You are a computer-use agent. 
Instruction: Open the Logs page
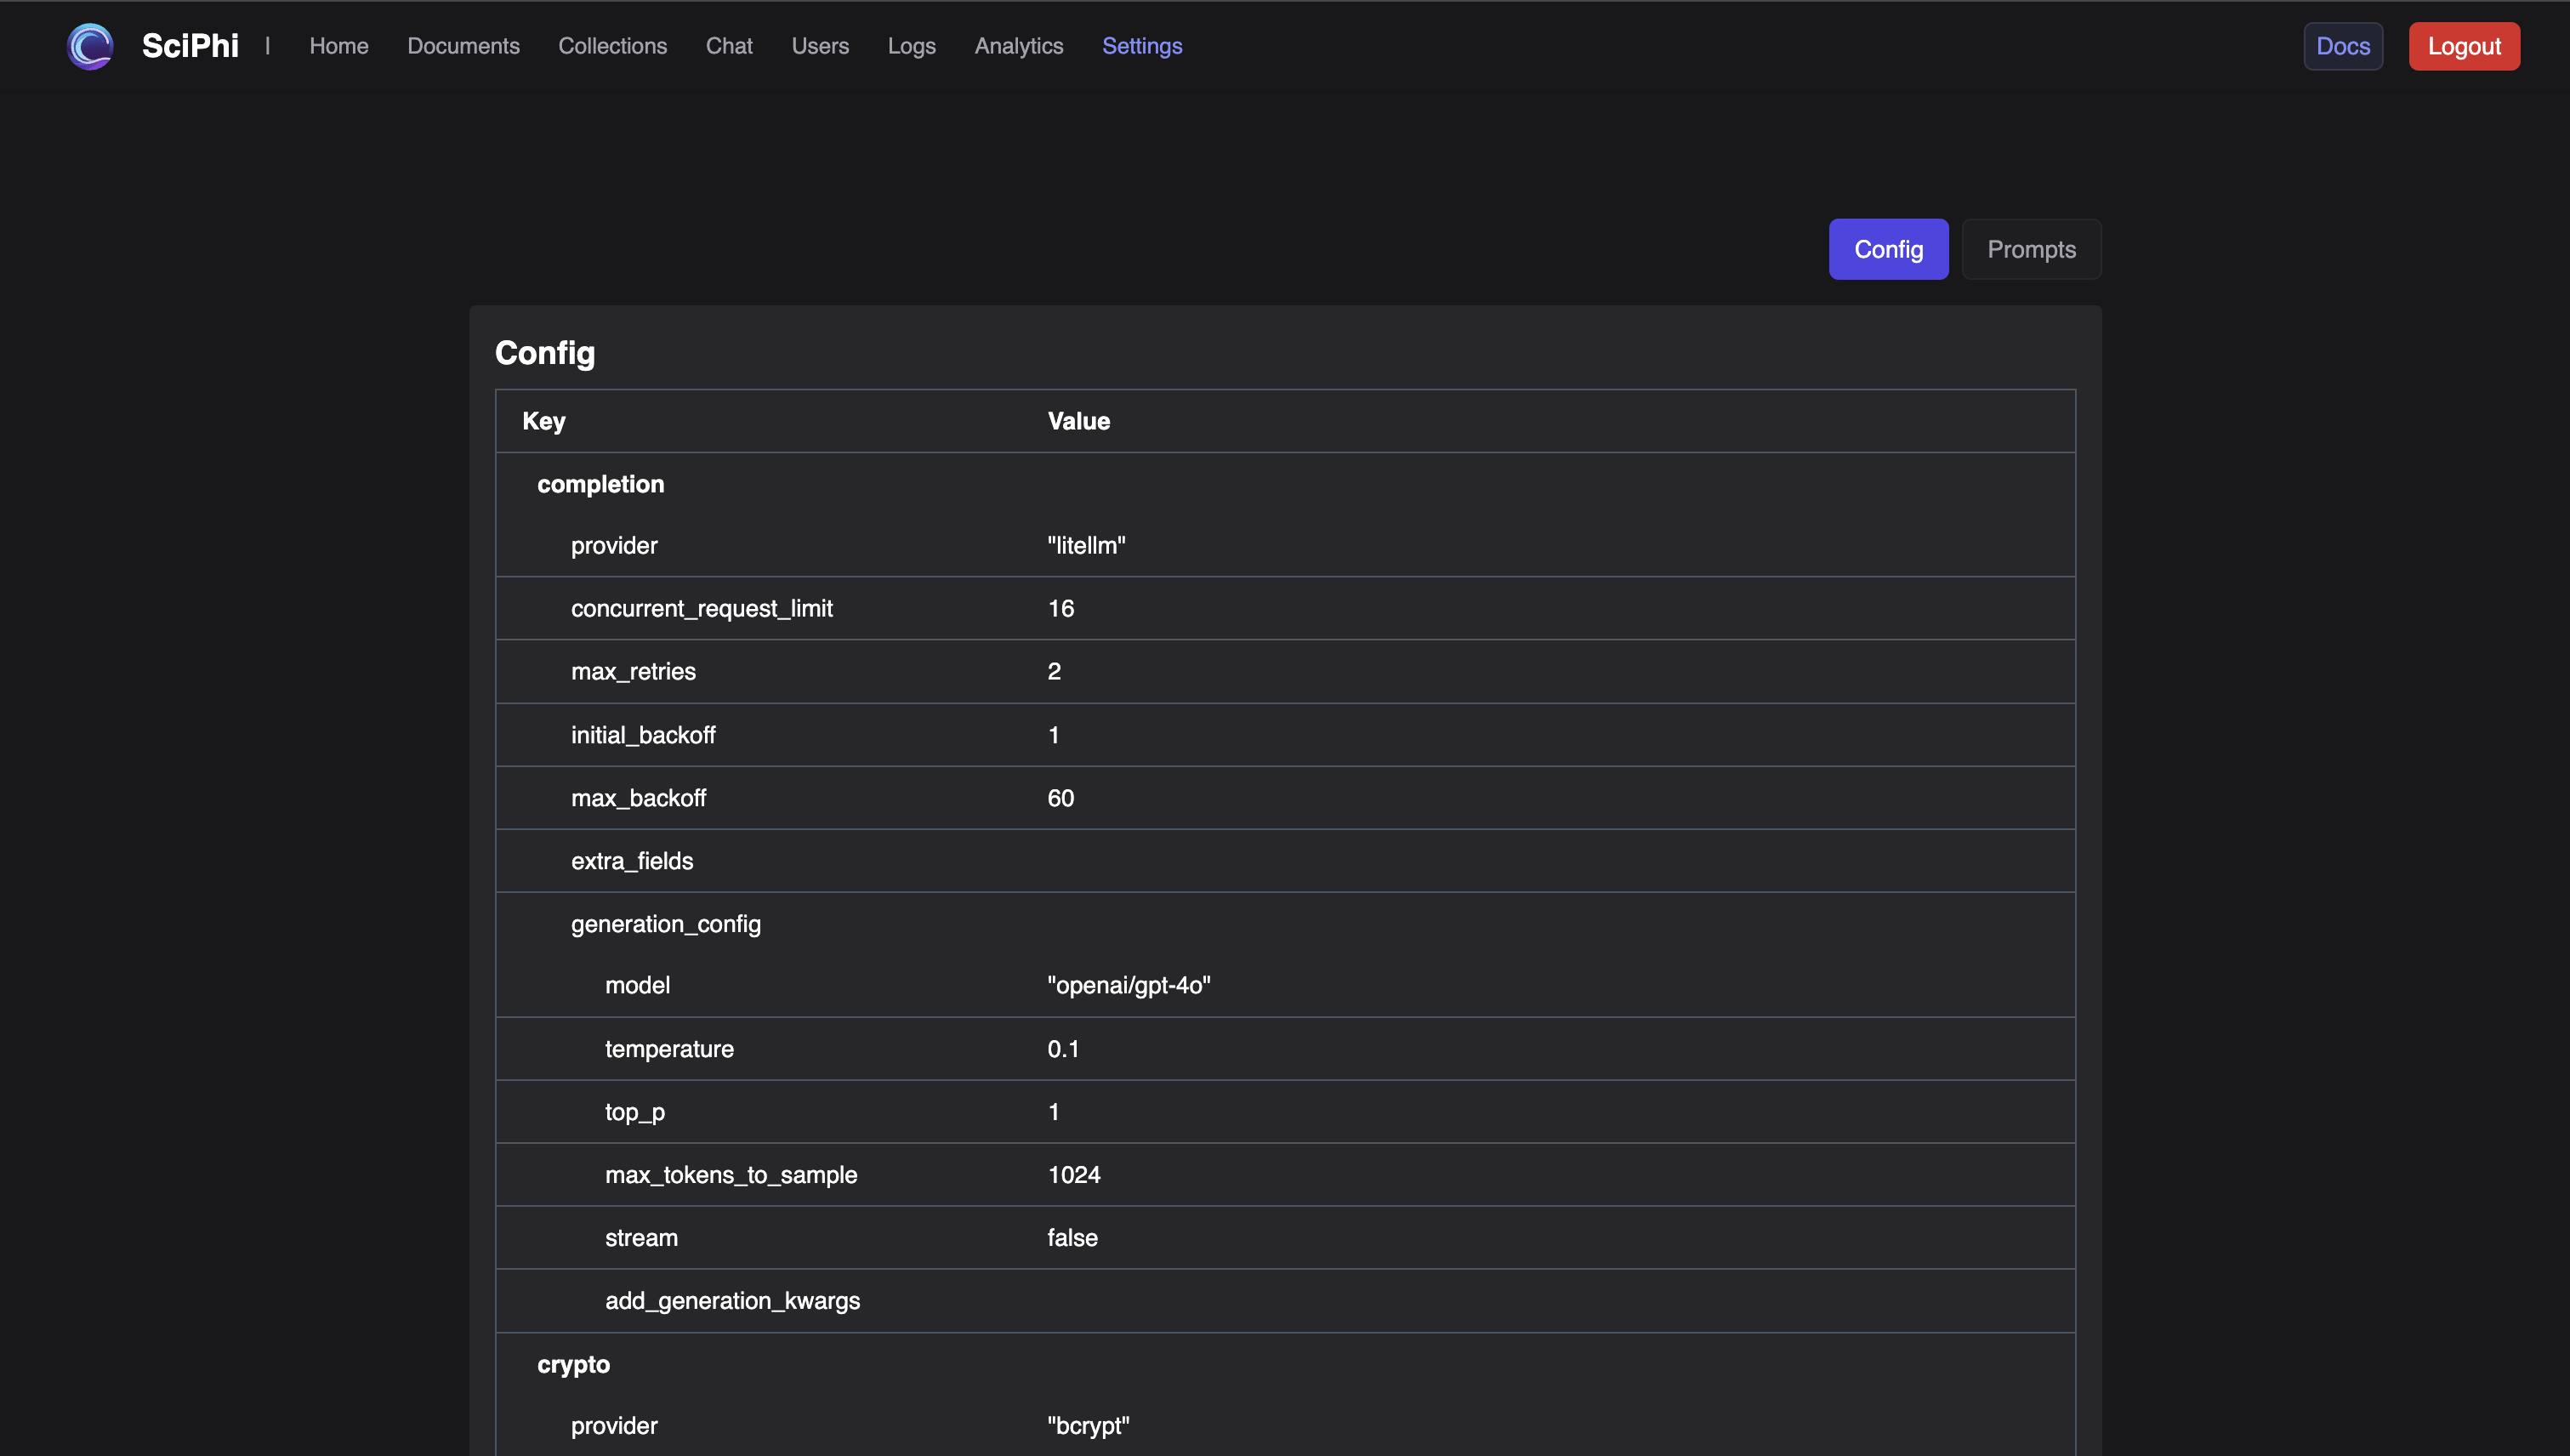click(911, 46)
